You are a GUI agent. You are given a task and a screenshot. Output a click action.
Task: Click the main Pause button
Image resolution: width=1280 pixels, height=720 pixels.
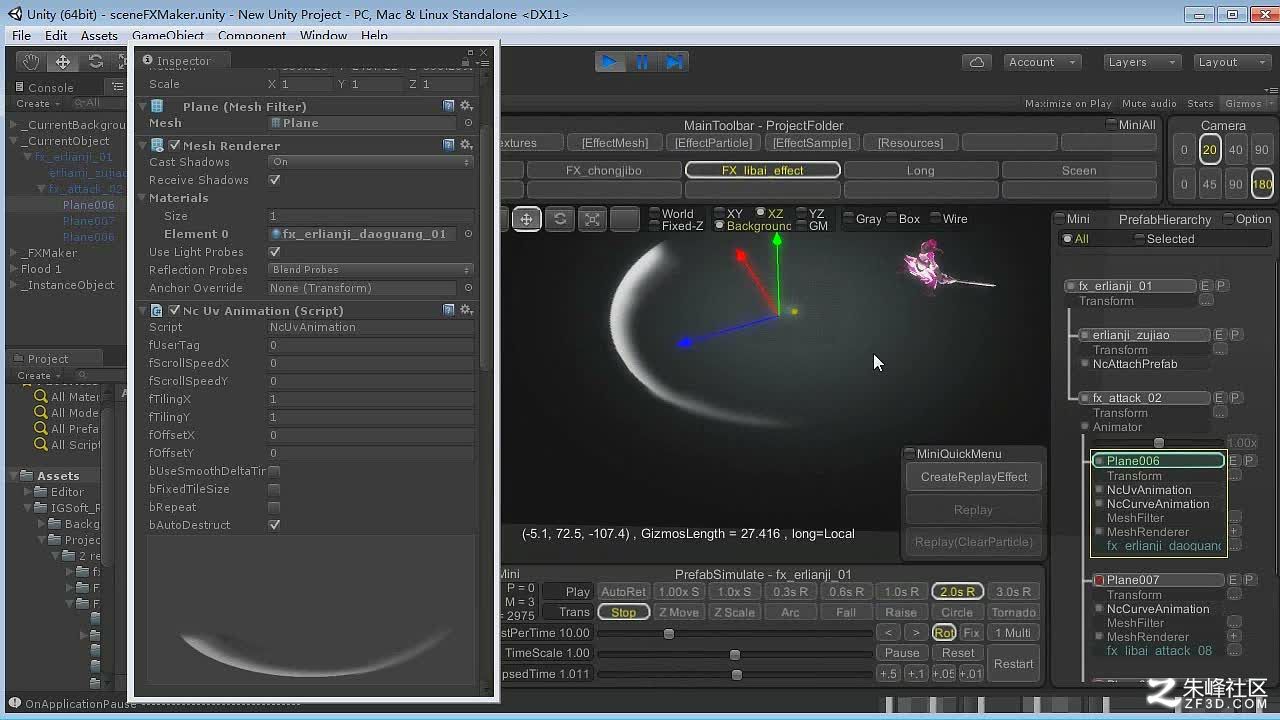(x=641, y=62)
